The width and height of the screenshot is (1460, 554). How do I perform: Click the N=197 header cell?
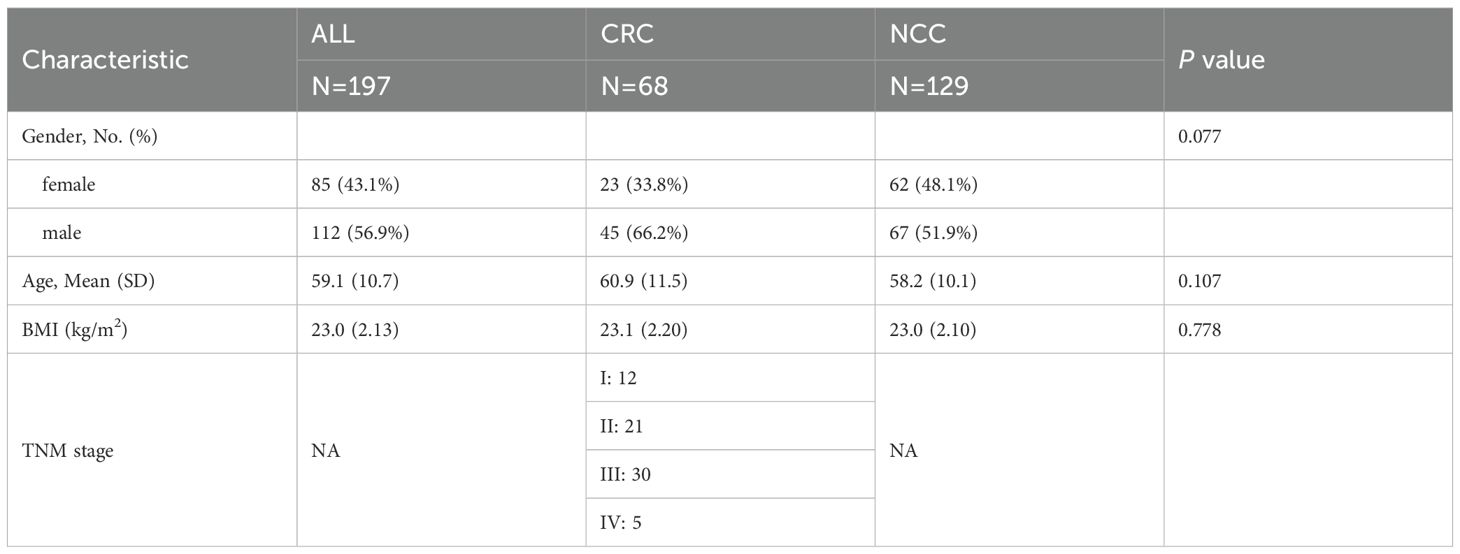[x=348, y=86]
